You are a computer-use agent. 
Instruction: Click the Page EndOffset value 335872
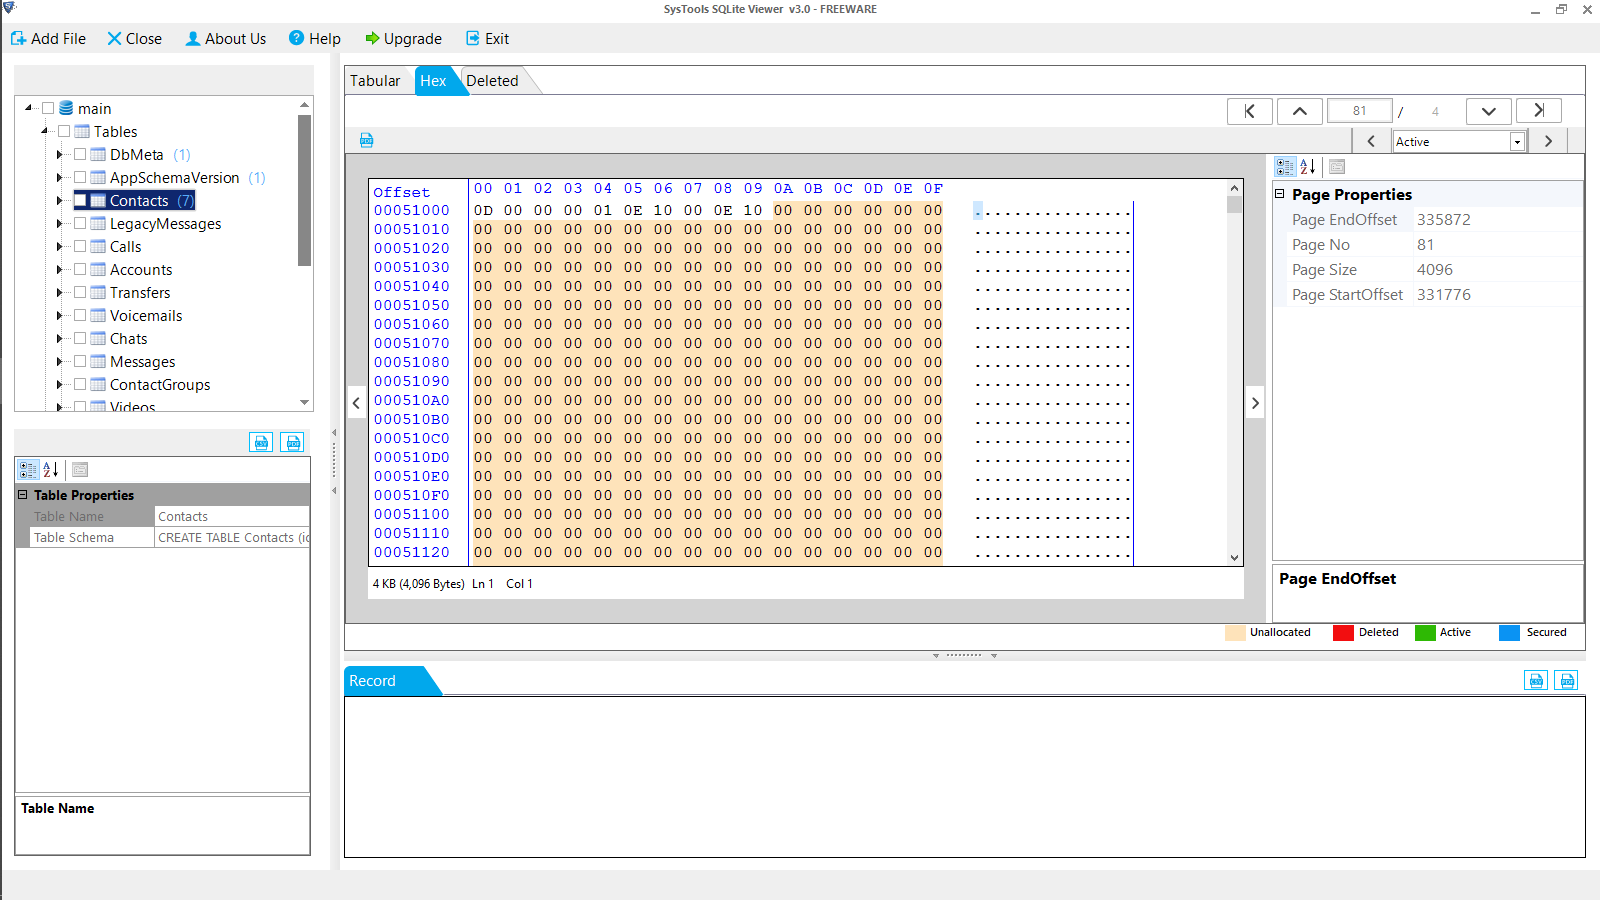(1443, 220)
